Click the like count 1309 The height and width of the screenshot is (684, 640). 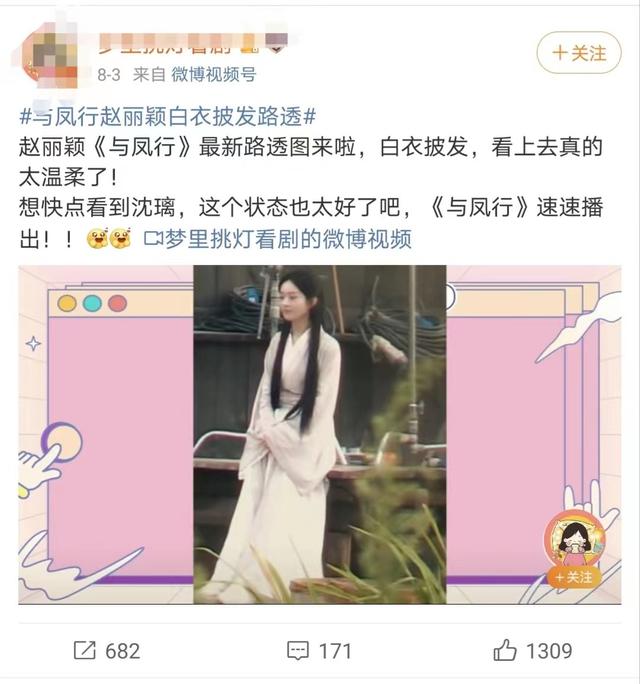[x=549, y=651]
